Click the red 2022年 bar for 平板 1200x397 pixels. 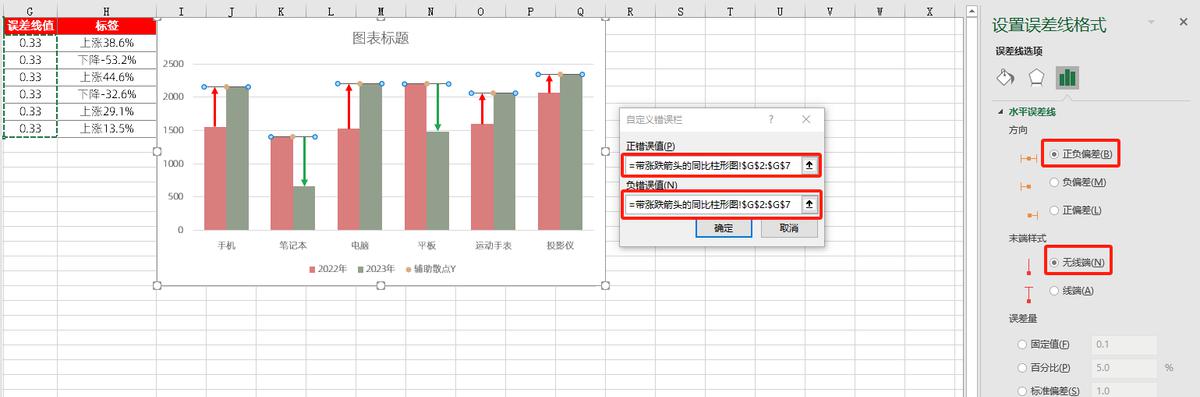click(x=415, y=157)
